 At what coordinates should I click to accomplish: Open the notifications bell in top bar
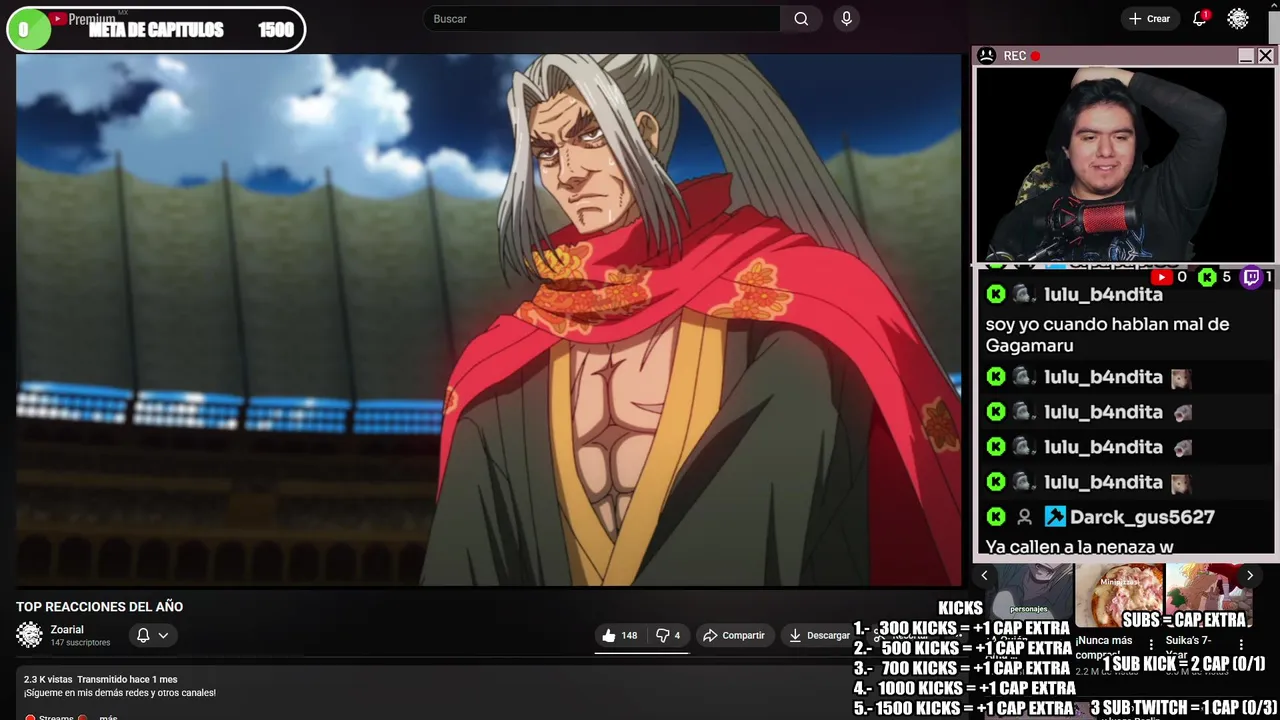pos(1199,19)
